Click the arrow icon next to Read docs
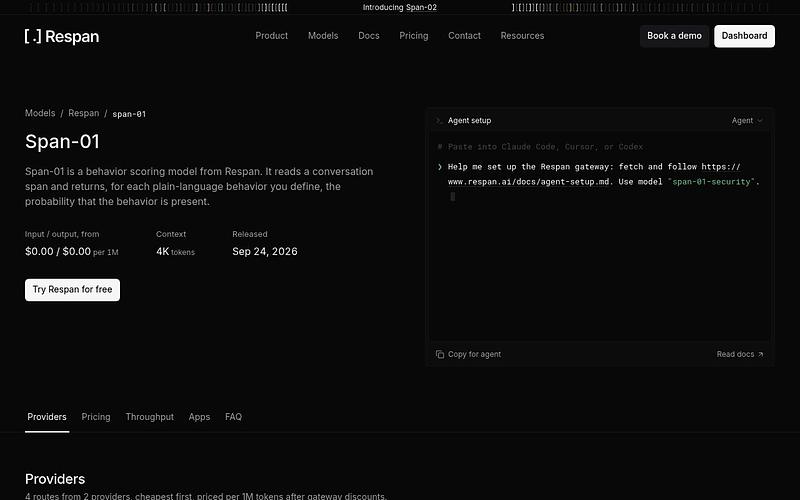Viewport: 800px width, 500px height. tap(760, 354)
